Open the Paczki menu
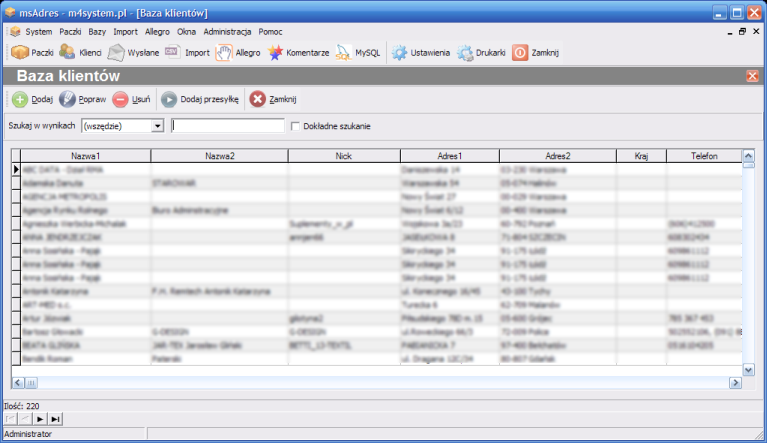 [70, 32]
